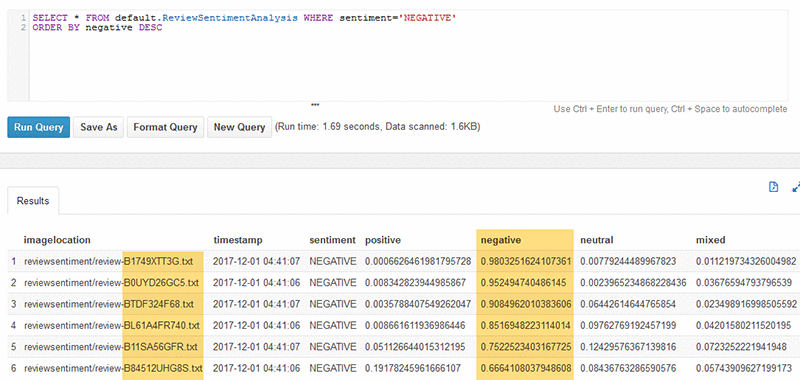Click line number 2 in editor gutter
800x380 pixels.
click(23, 28)
